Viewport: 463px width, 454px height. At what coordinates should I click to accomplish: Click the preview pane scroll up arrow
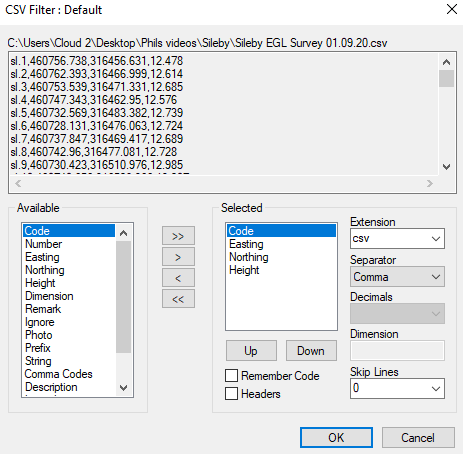click(446, 62)
